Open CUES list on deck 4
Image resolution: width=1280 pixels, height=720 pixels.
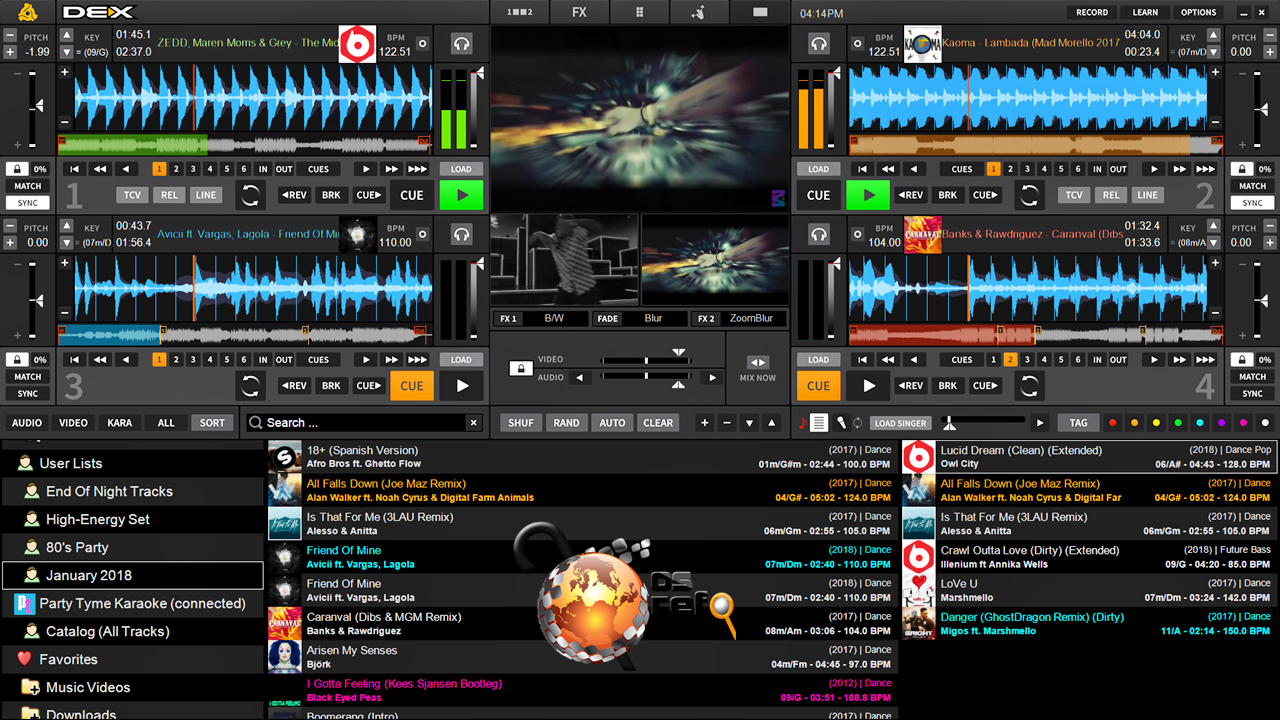[x=962, y=360]
